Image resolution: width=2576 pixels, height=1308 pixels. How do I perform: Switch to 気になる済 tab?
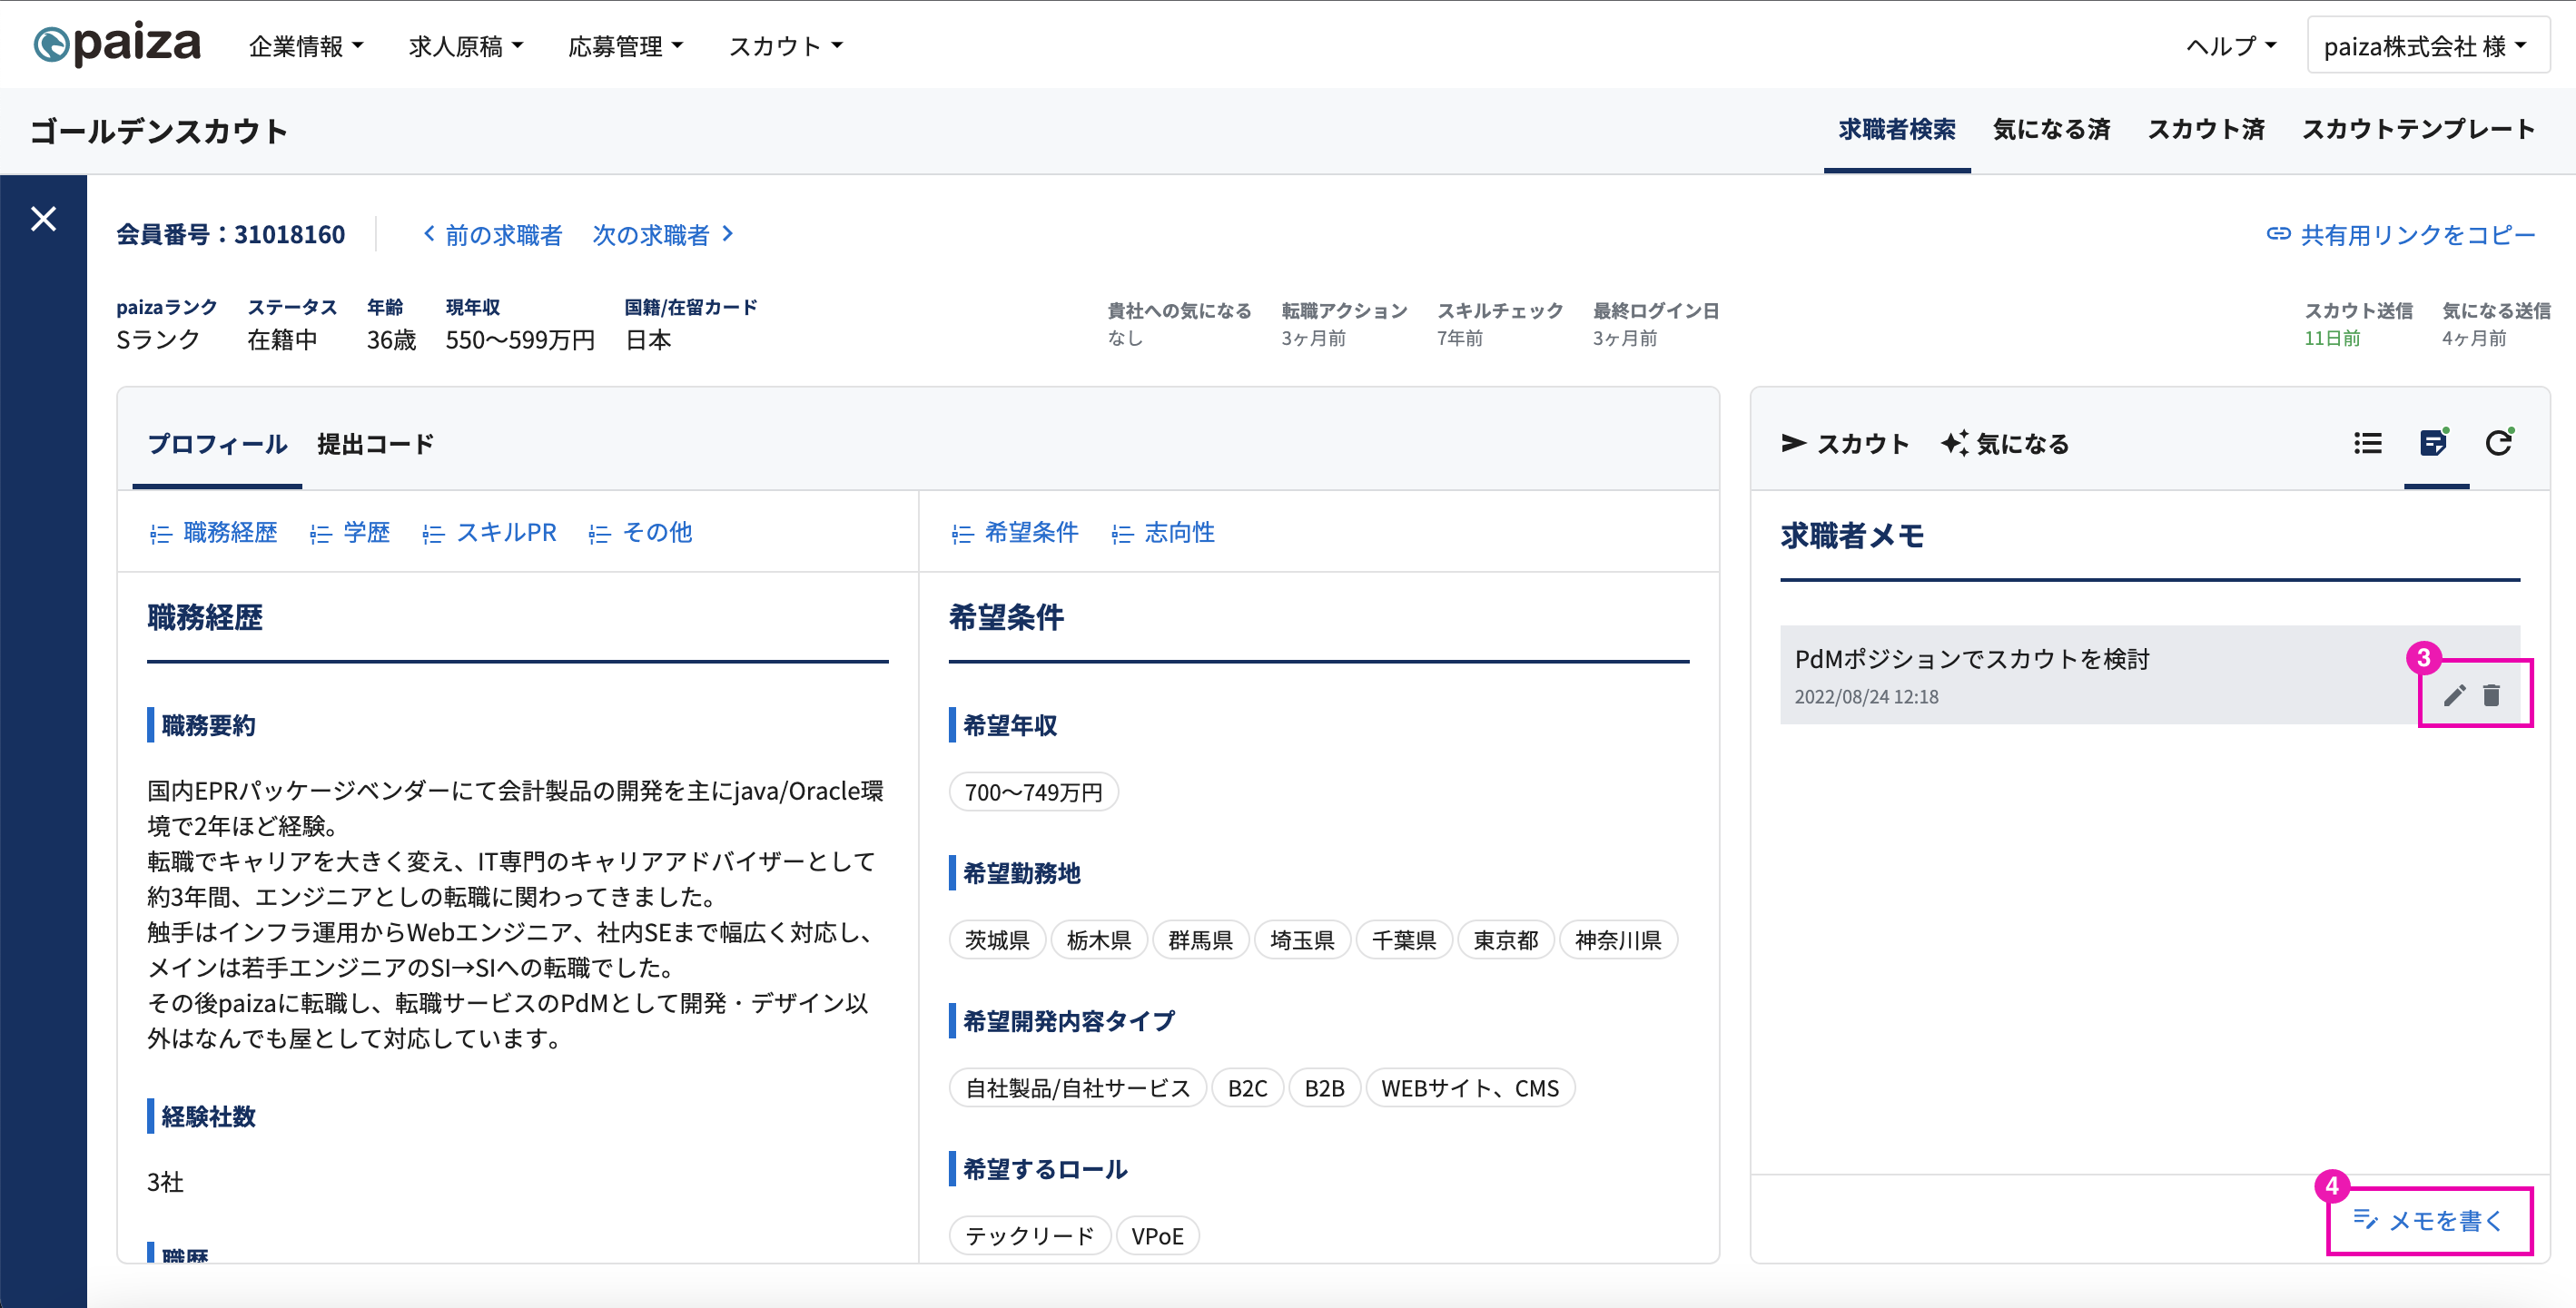2052,130
